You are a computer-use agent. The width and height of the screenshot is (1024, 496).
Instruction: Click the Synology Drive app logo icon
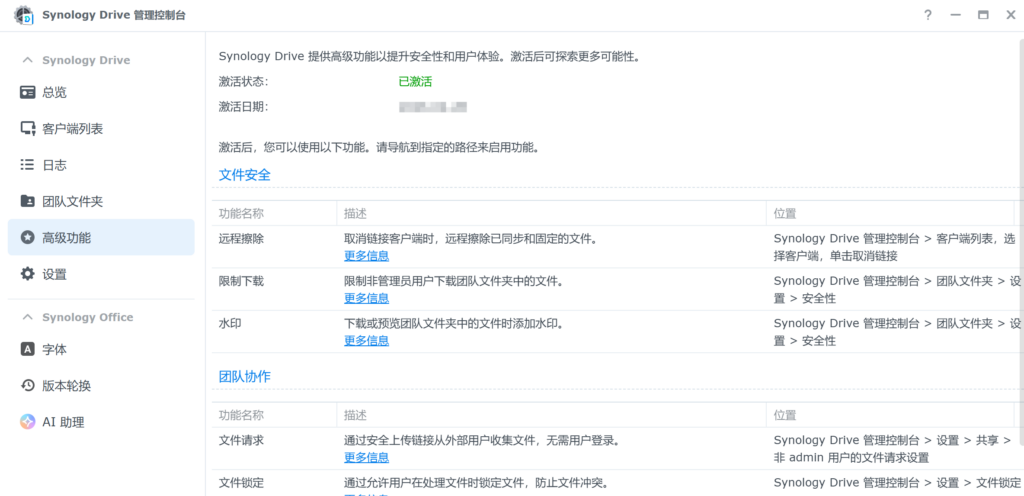(23, 15)
